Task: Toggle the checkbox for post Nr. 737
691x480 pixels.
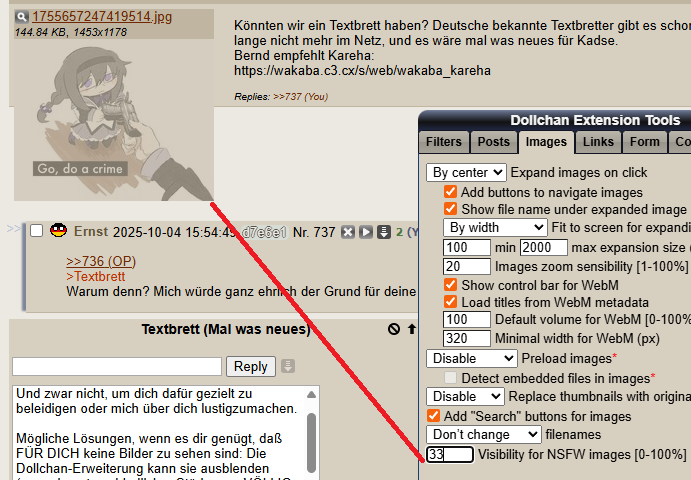Action: [x=37, y=232]
